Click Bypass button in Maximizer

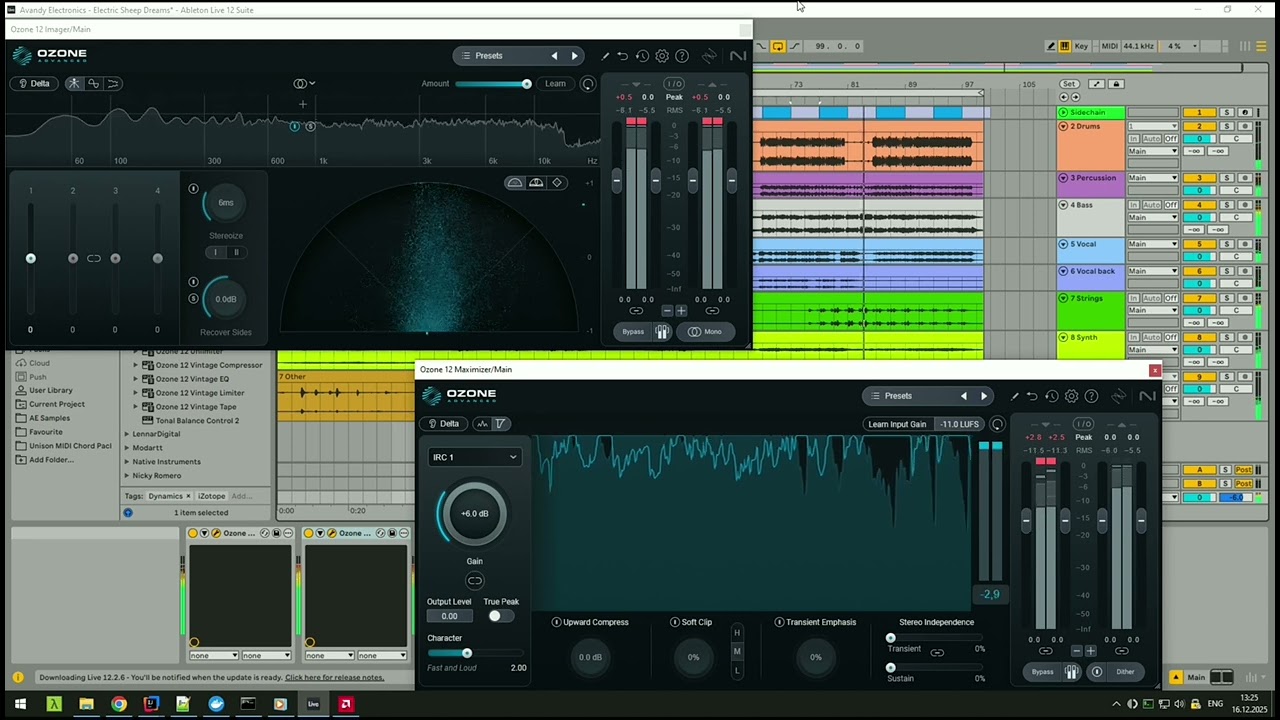point(1042,672)
